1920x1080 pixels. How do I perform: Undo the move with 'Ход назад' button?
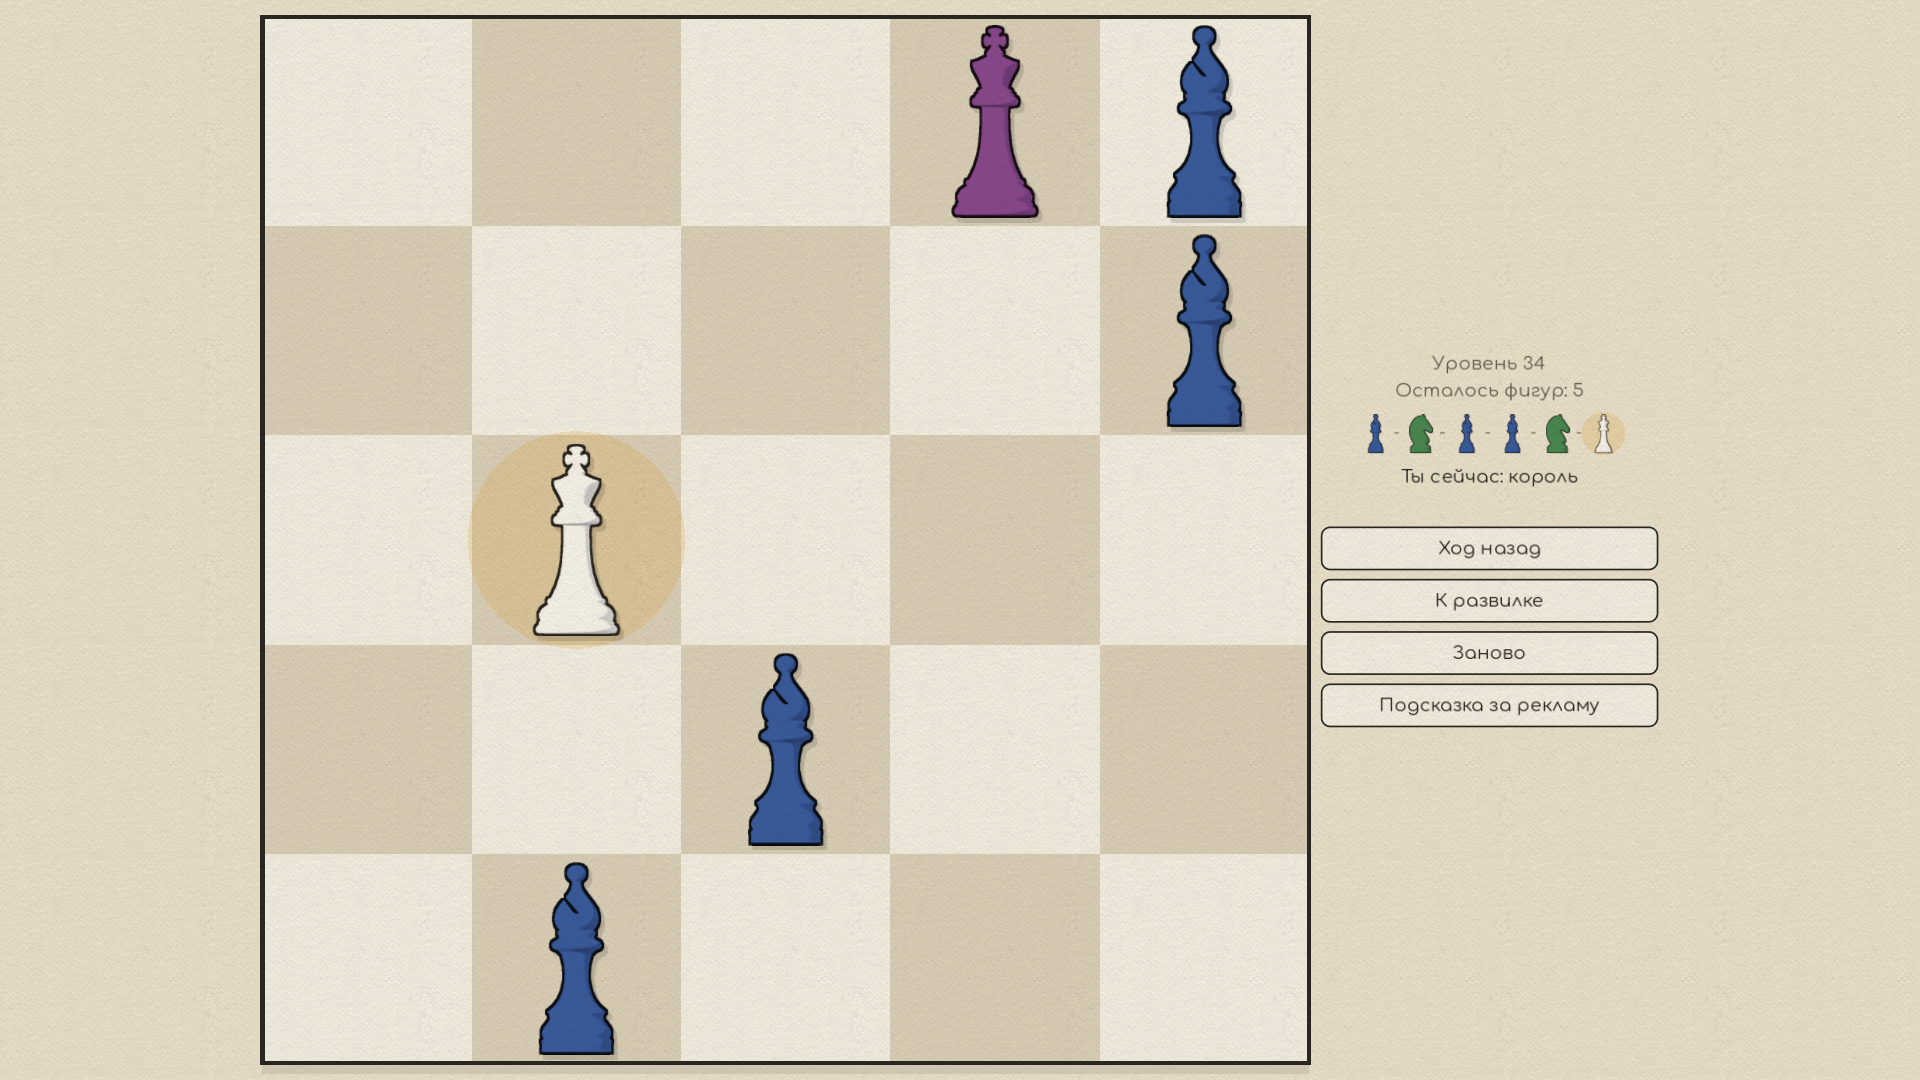[1489, 548]
